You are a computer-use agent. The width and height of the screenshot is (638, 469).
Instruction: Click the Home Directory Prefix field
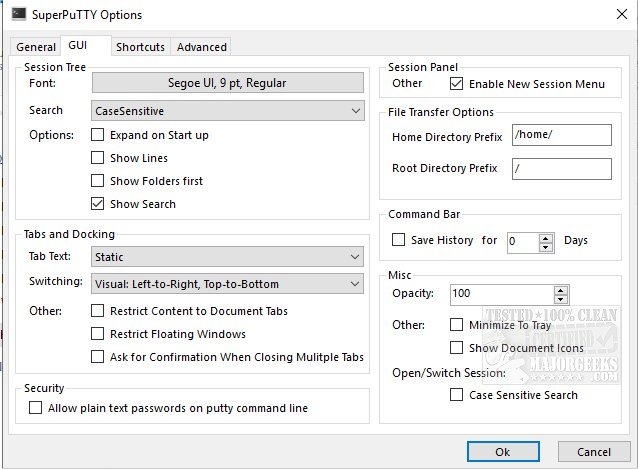[x=560, y=136]
